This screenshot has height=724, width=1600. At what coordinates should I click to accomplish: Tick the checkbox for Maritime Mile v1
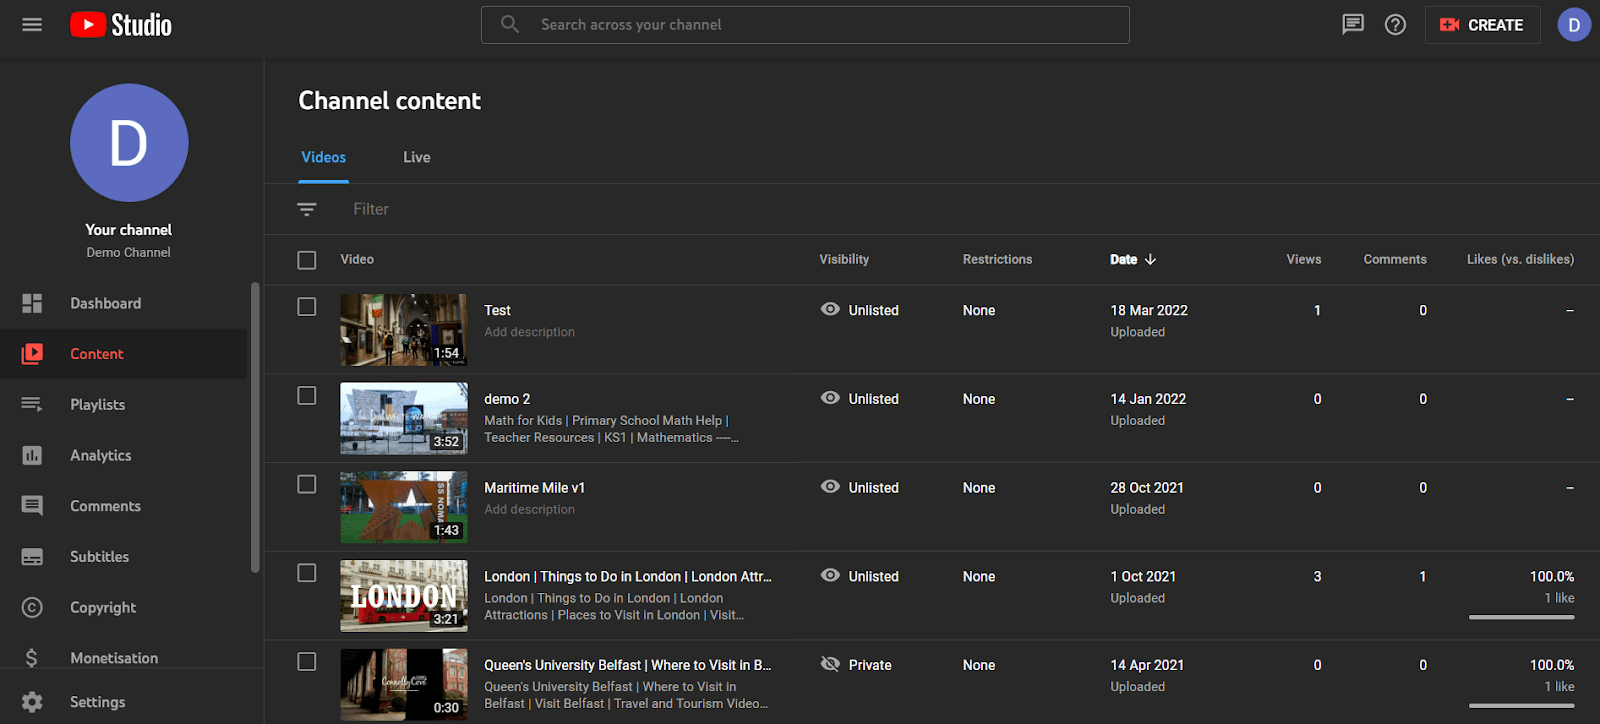coord(307,484)
